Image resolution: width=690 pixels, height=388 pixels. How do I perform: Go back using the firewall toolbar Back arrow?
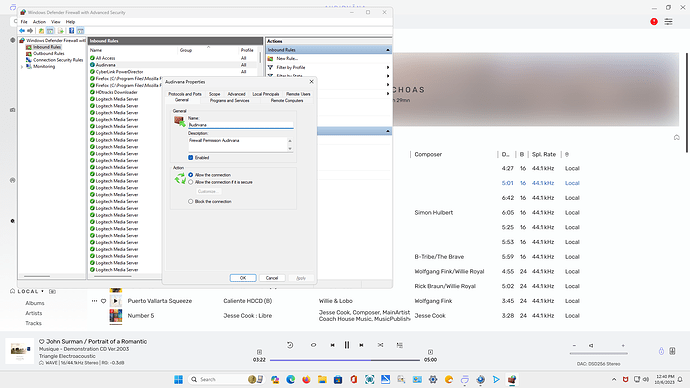coord(22,31)
